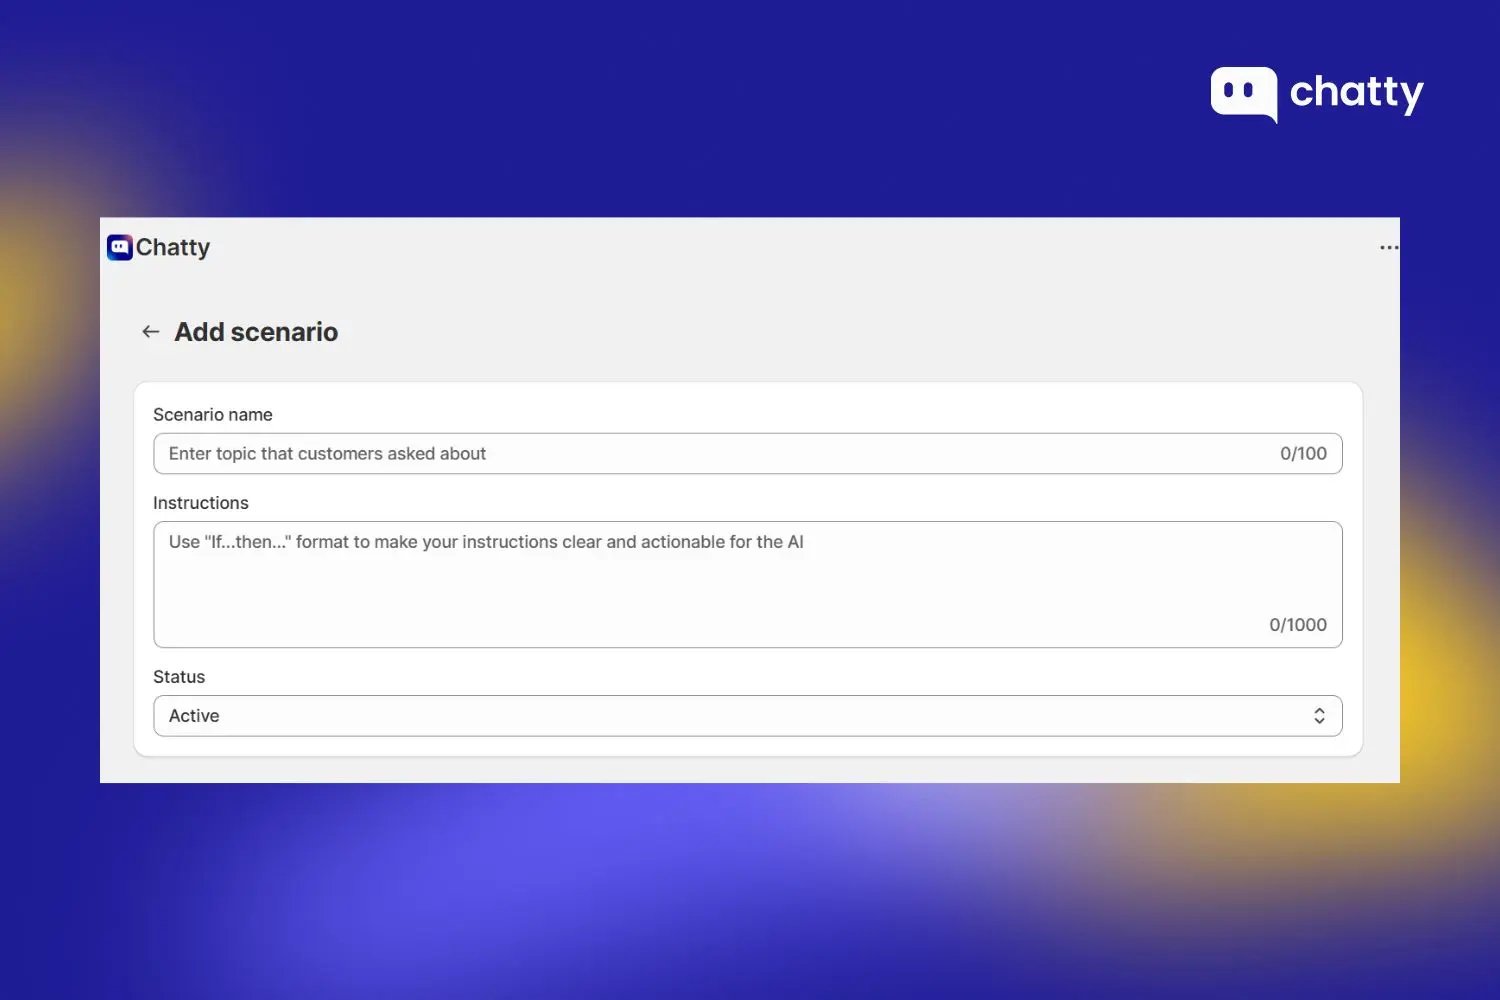Screen dimensions: 1500x1000
Task: Click the Chatty app name in header
Action: tap(173, 248)
